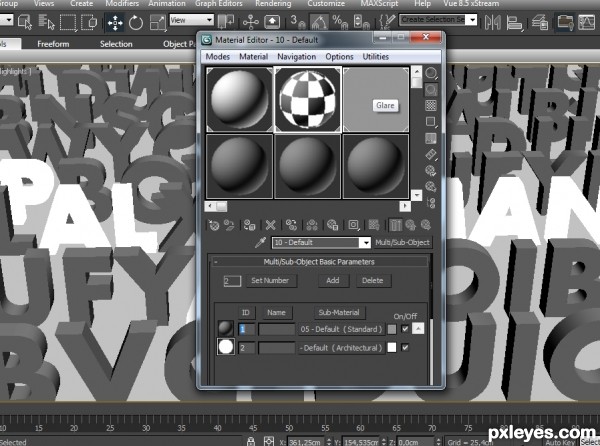
Task: Click sample slots scroll down arrow
Action: 416,195
